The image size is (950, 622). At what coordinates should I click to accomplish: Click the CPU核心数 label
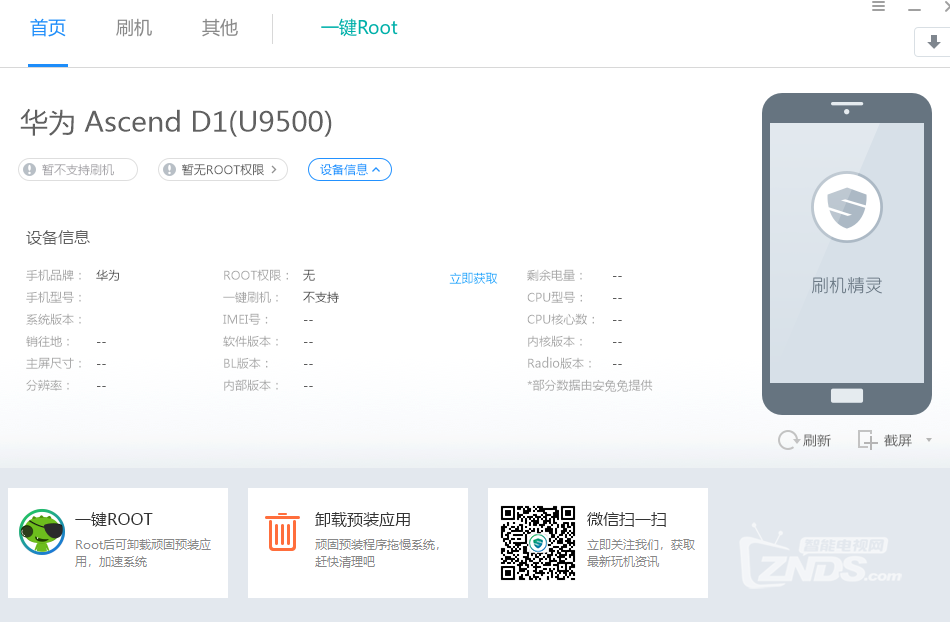[x=561, y=319]
